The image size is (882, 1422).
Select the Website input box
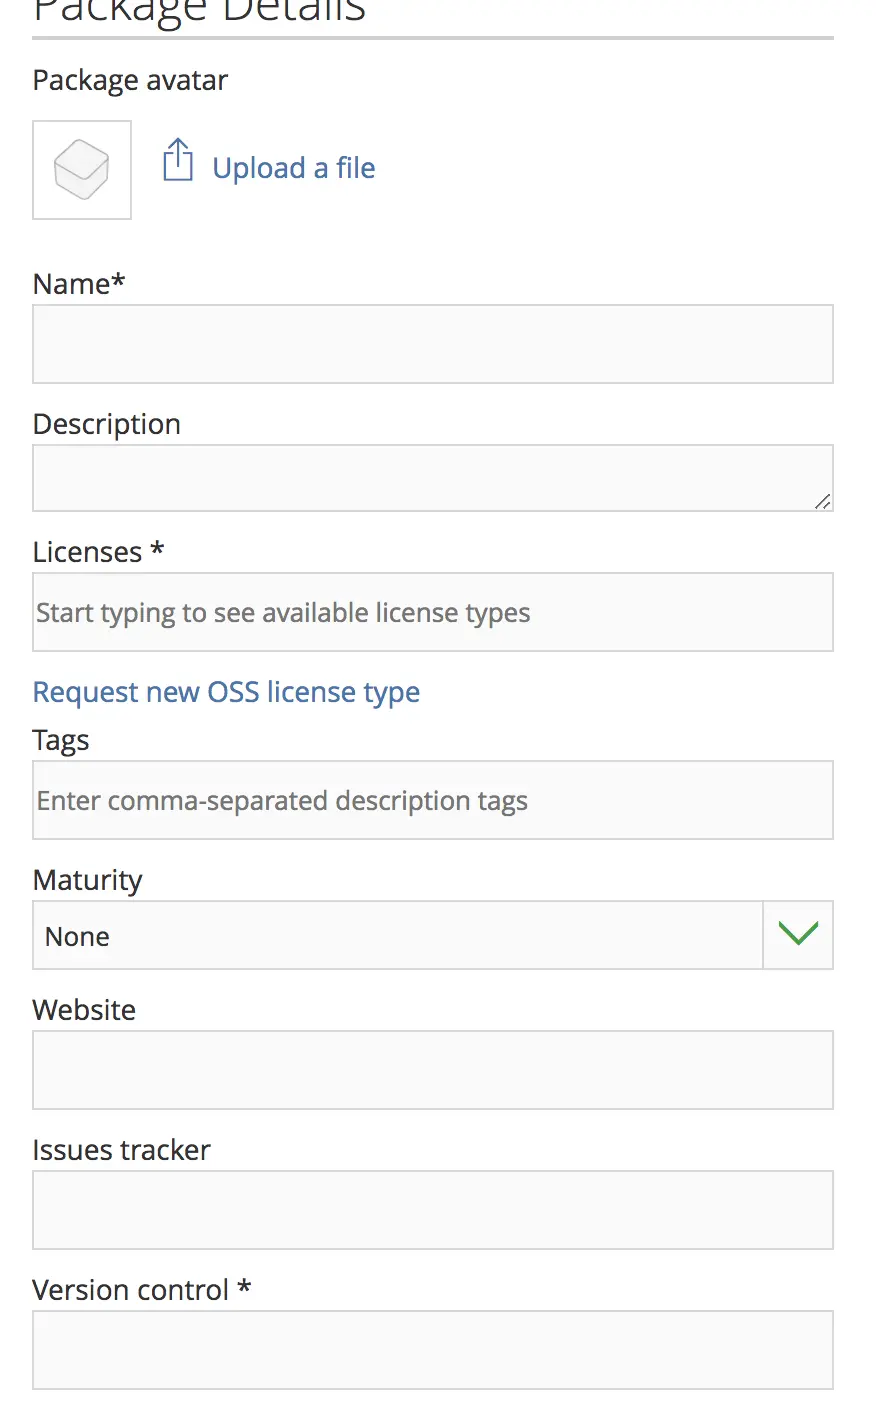pyautogui.click(x=432, y=1069)
